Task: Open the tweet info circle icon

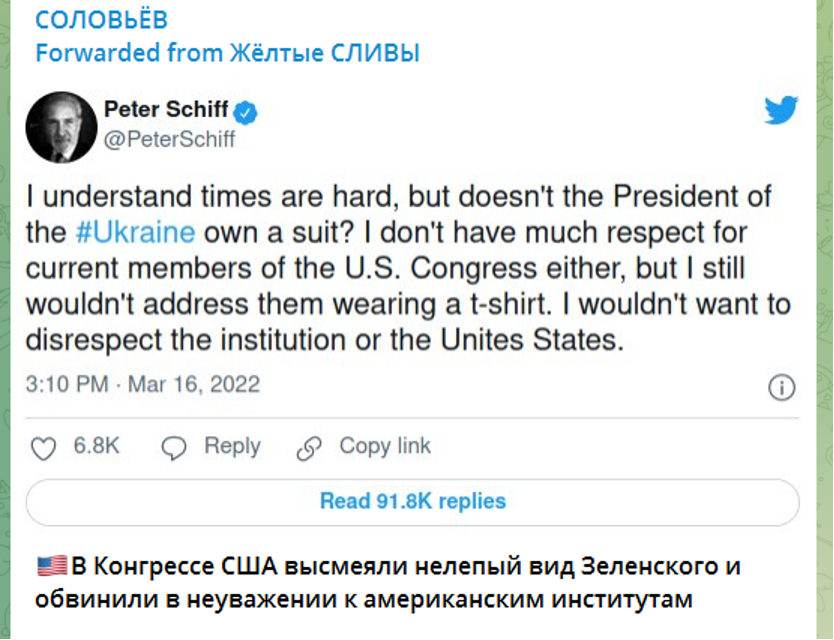Action: (781, 387)
